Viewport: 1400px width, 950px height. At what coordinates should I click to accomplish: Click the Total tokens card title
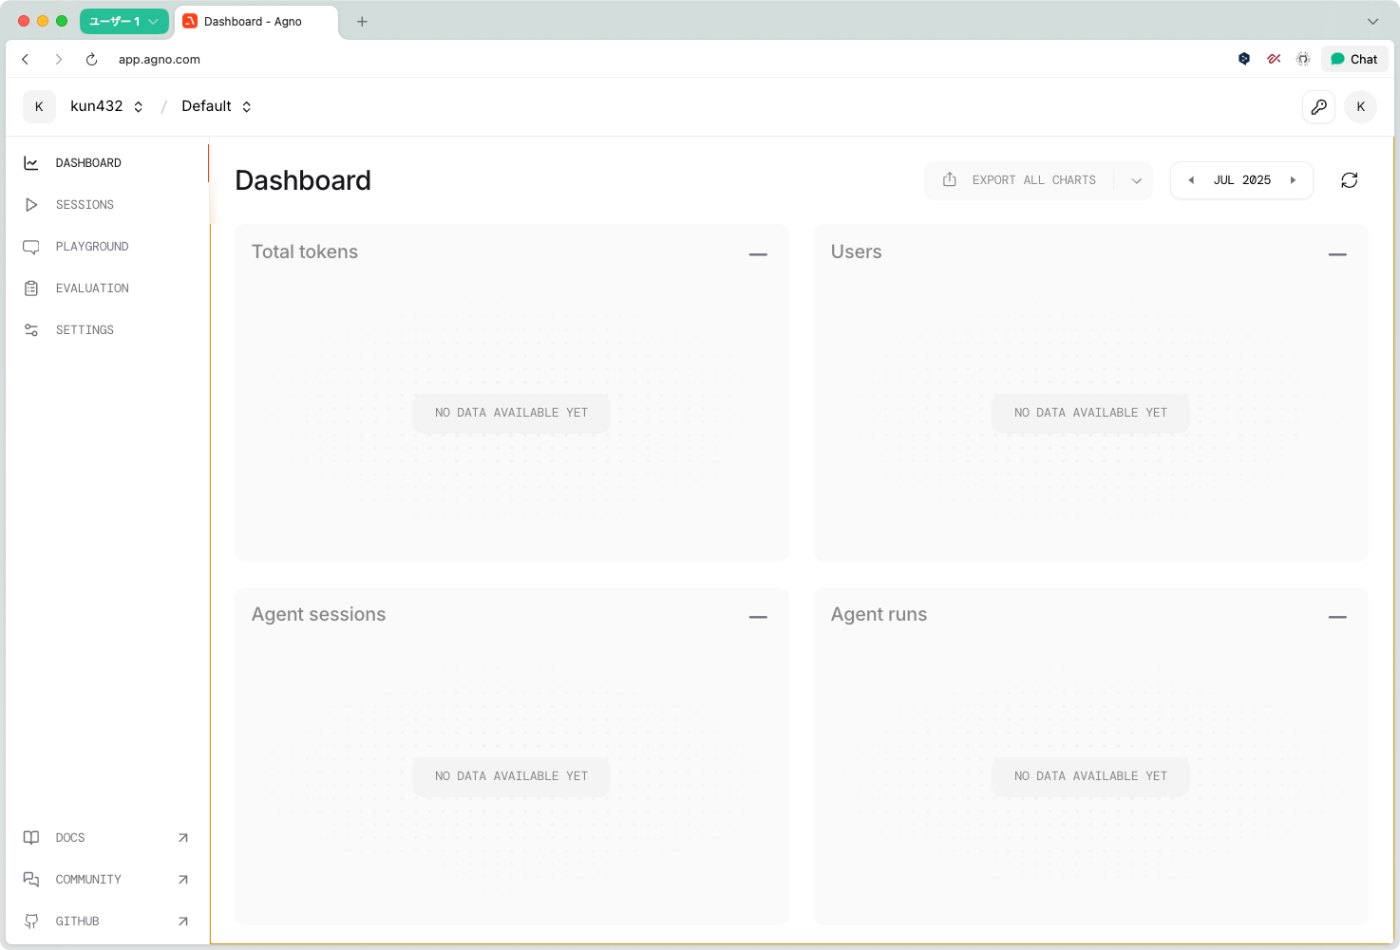point(305,252)
